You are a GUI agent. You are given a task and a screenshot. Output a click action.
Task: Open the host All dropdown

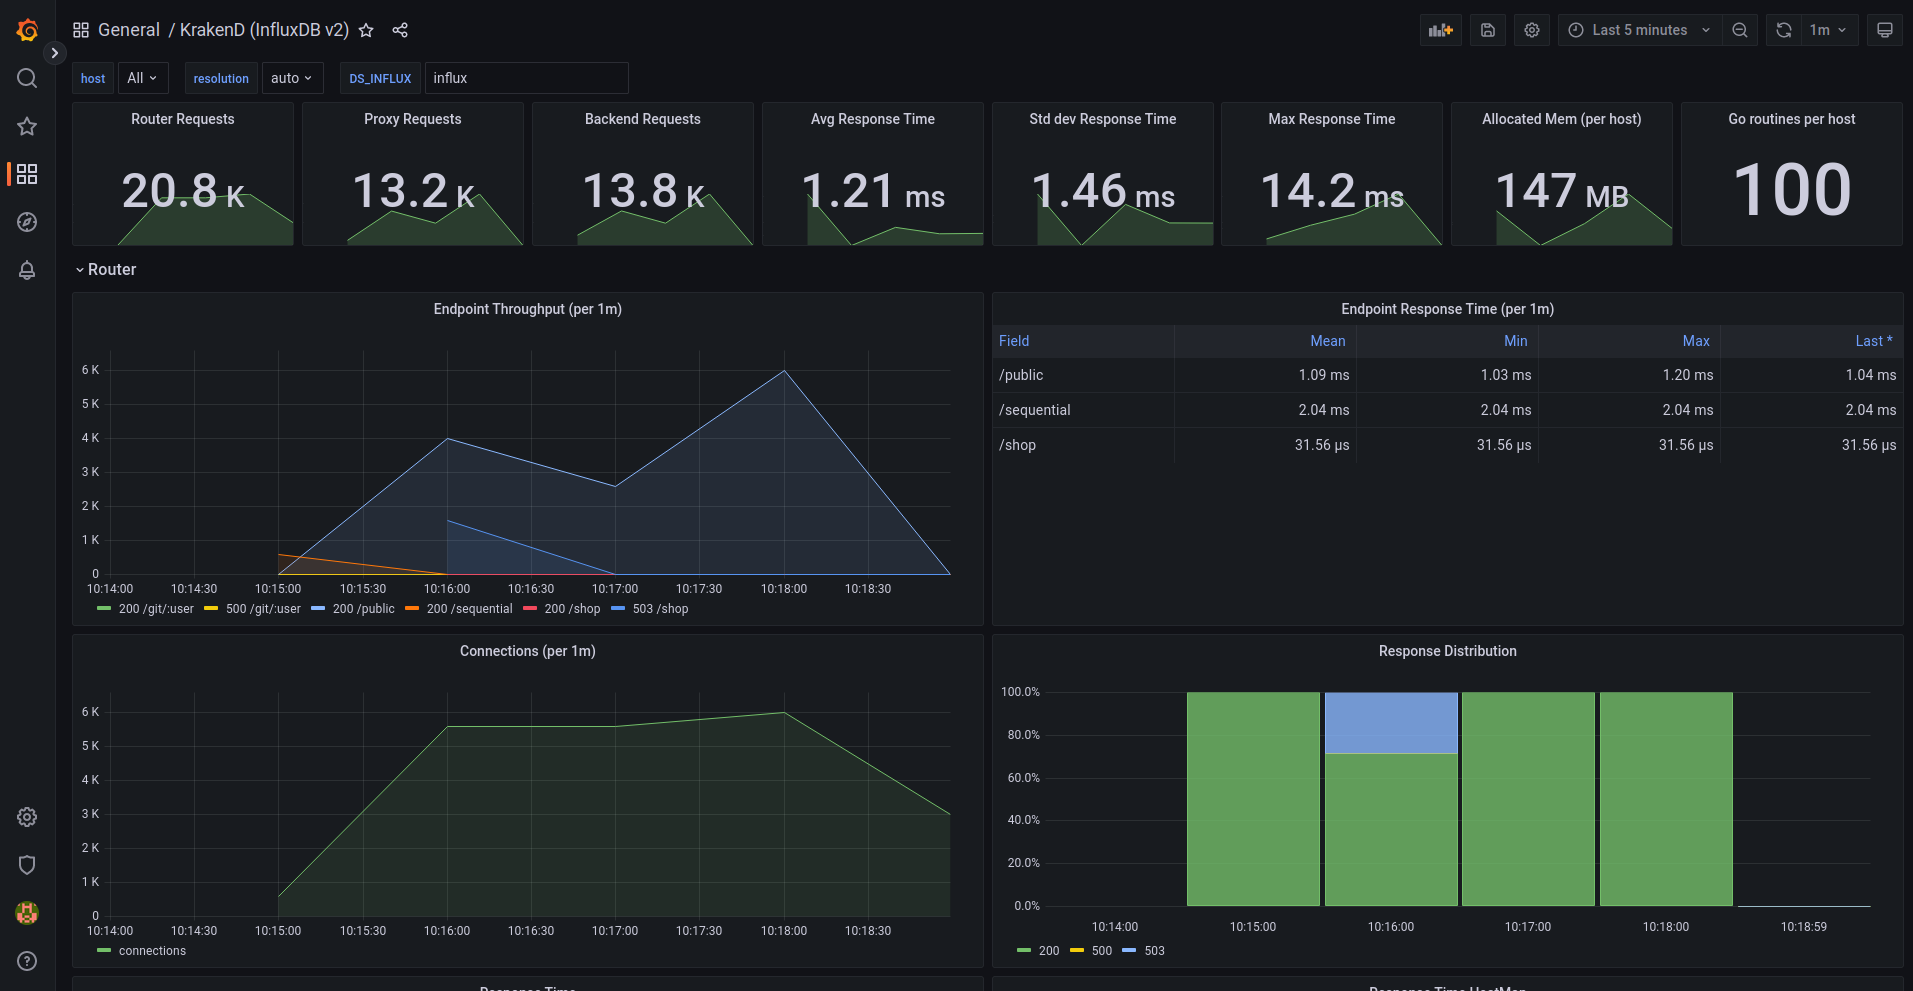(142, 78)
